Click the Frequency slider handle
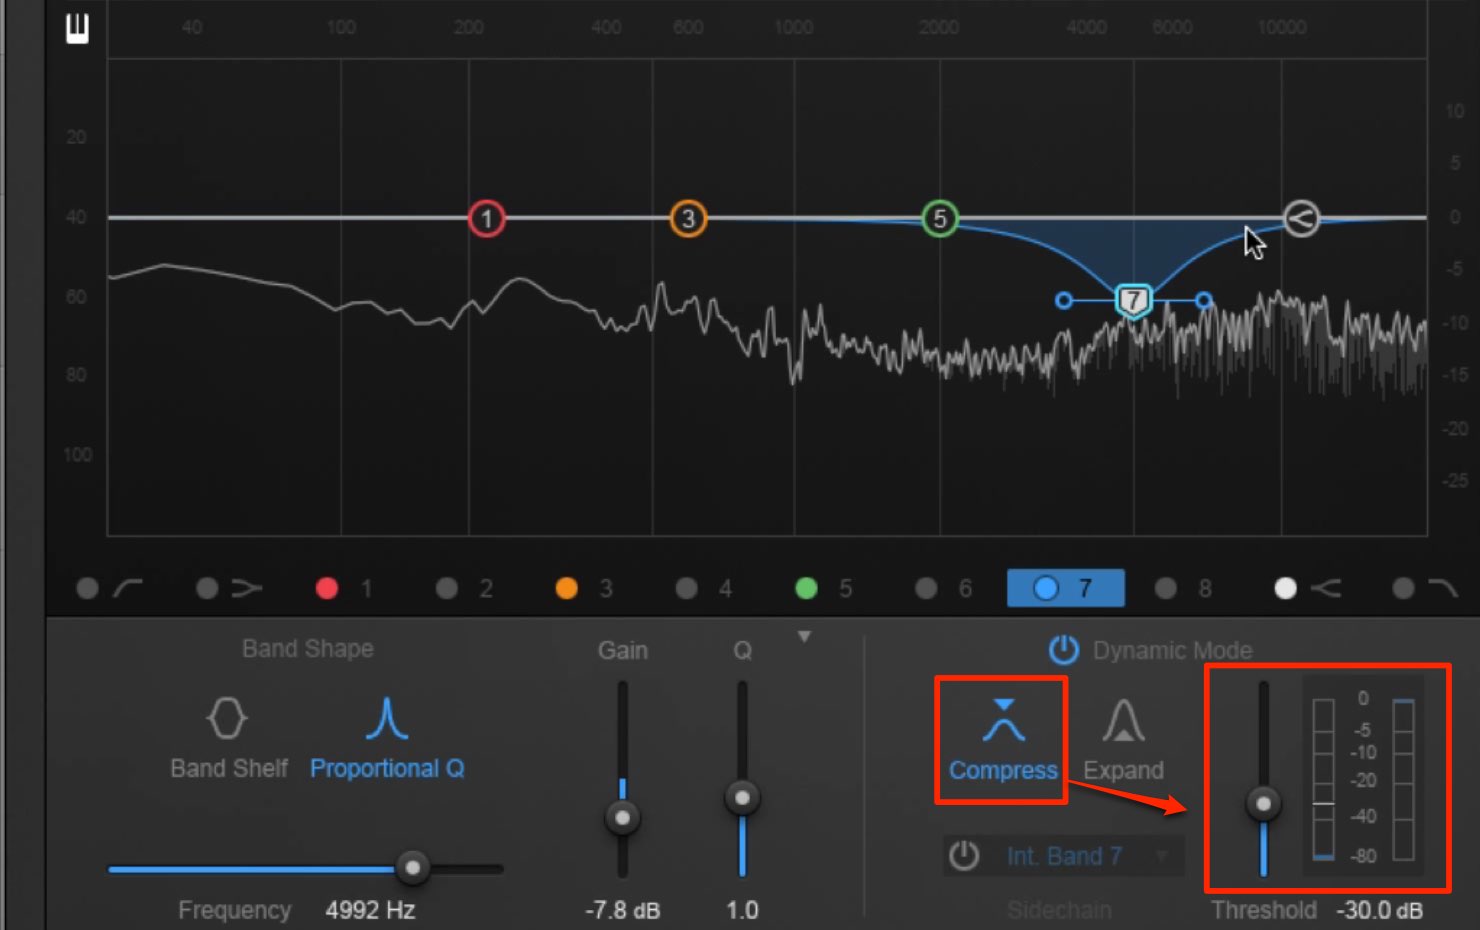This screenshot has width=1480, height=930. click(412, 868)
